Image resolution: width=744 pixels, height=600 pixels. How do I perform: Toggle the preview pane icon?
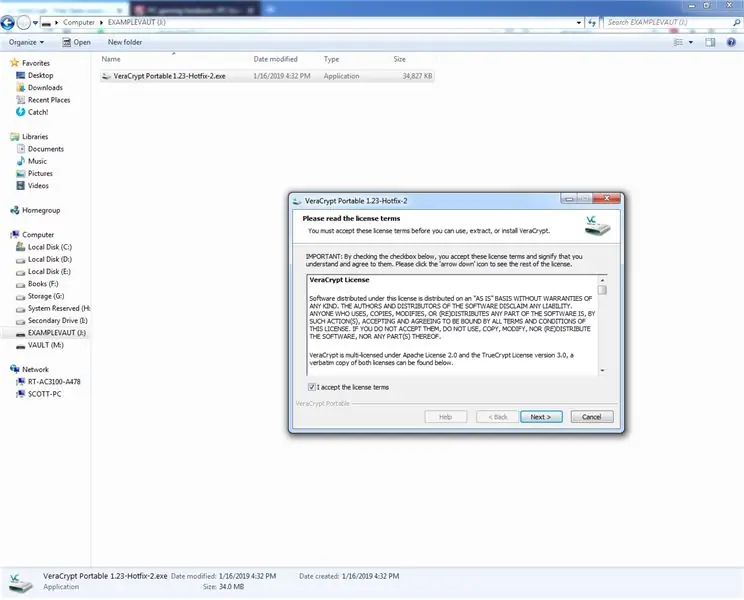(710, 43)
